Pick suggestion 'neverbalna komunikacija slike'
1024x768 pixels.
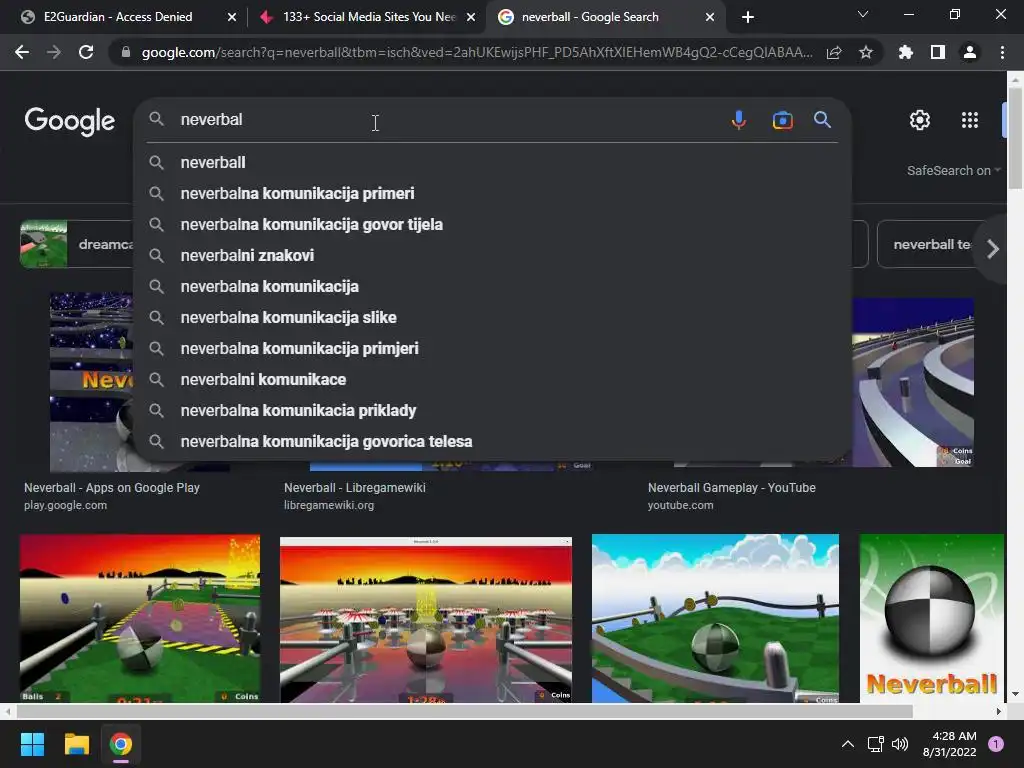492,317
